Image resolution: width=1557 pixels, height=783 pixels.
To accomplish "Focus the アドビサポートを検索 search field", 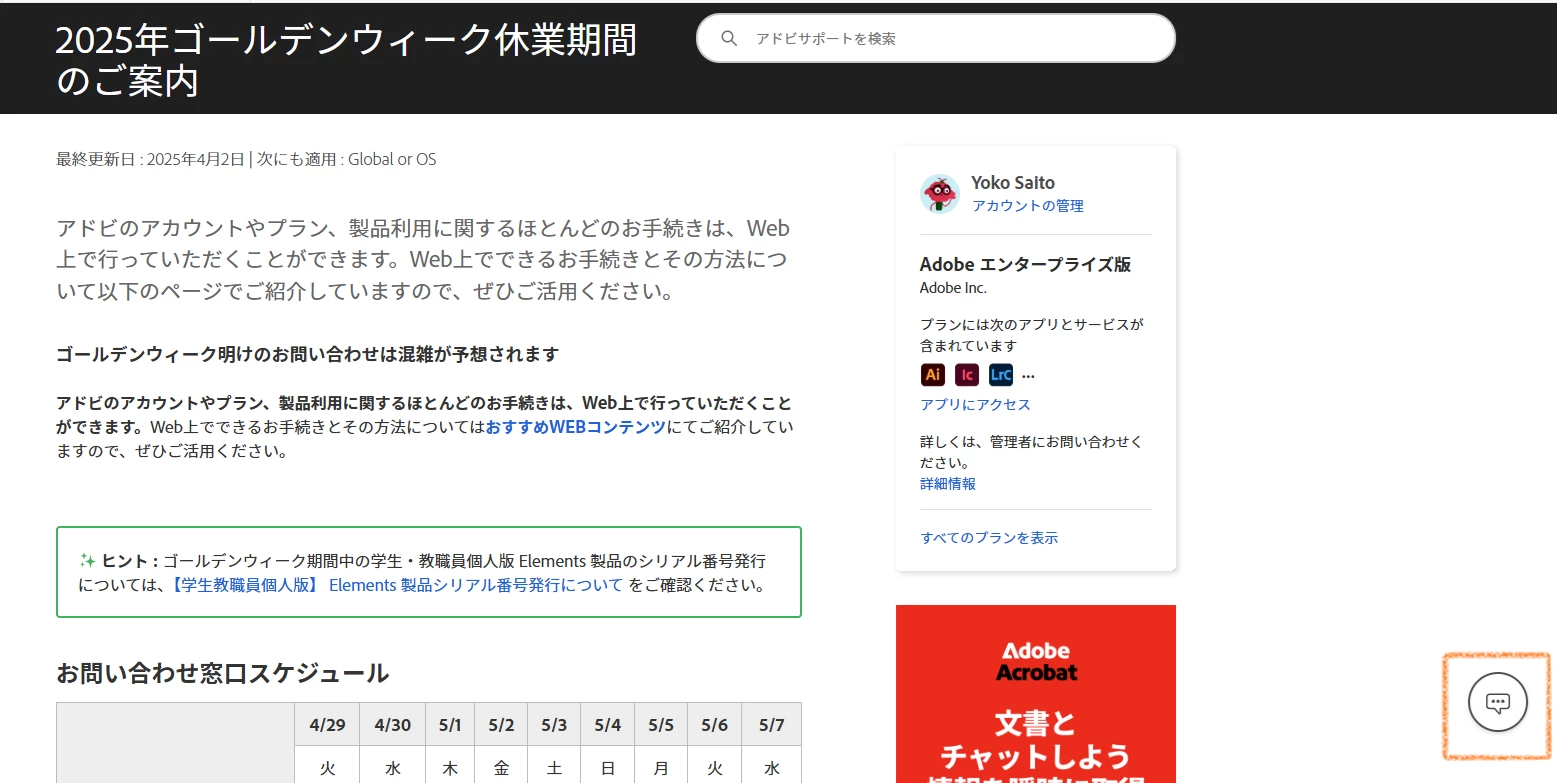I will tap(936, 38).
